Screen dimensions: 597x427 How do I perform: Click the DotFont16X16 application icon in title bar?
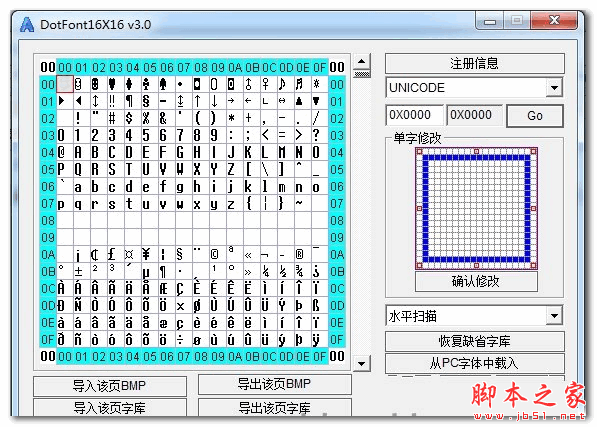(x=27, y=25)
